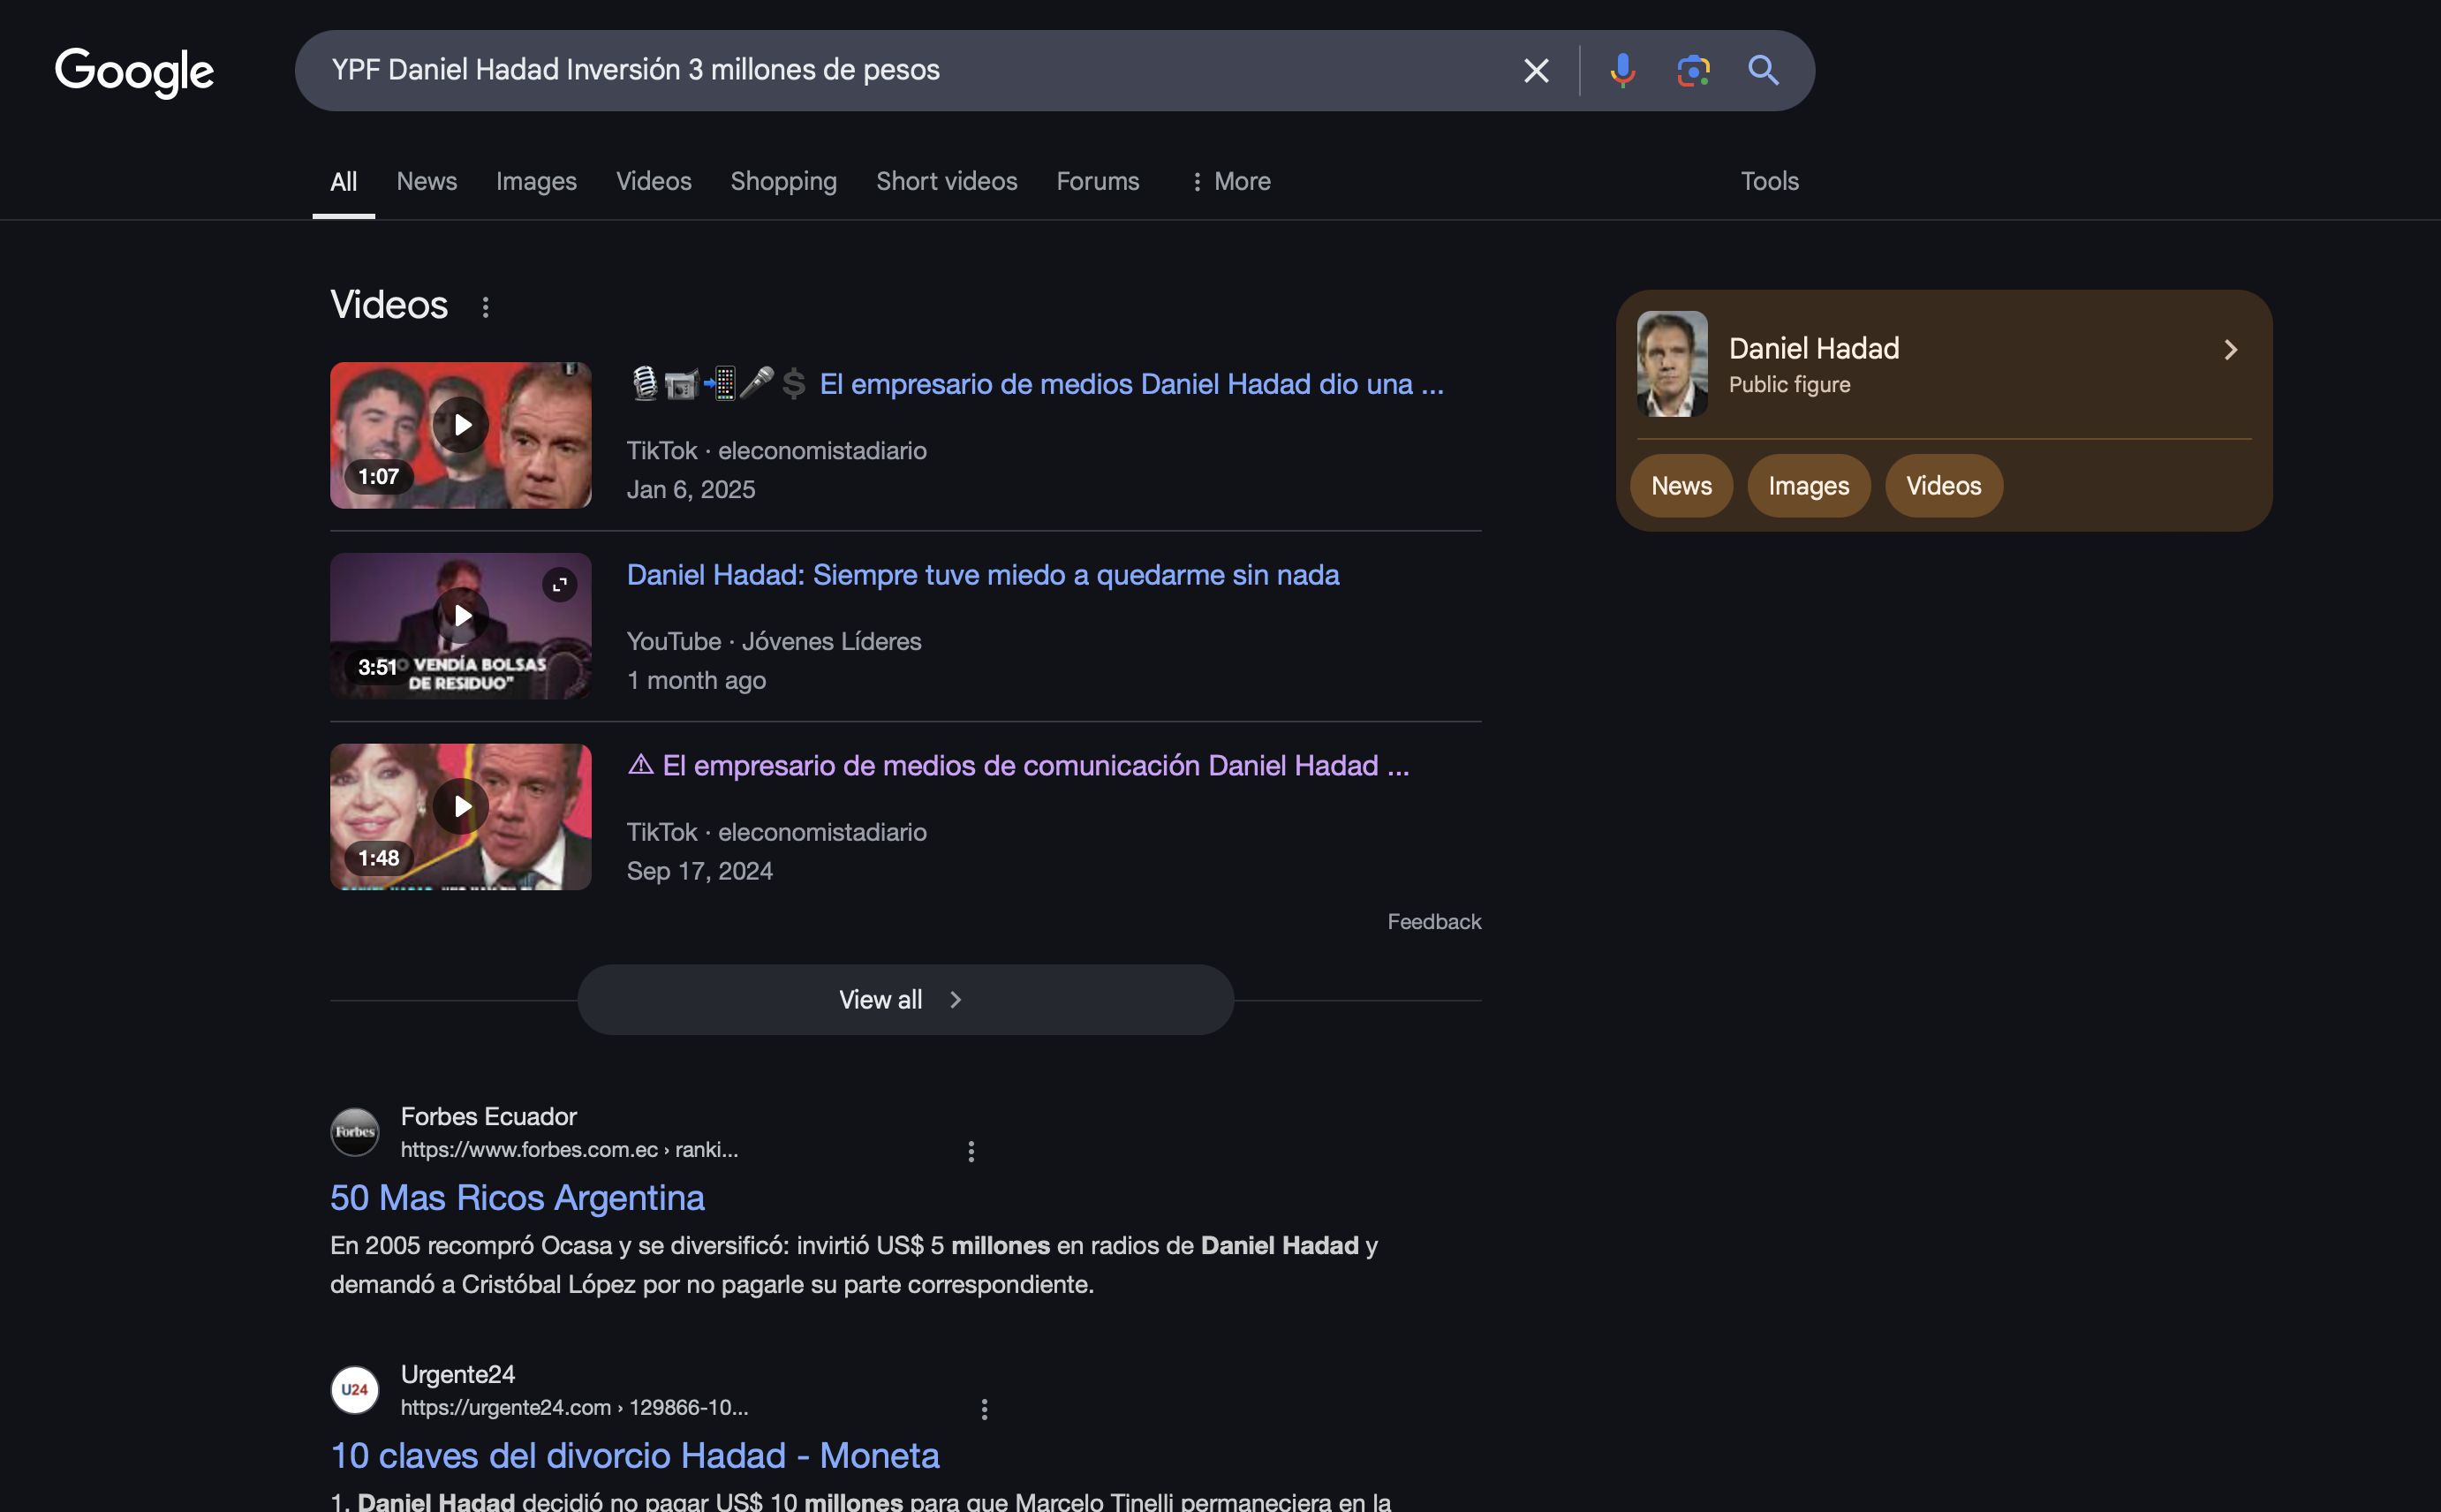
Task: Select the All tab
Action: (x=343, y=181)
